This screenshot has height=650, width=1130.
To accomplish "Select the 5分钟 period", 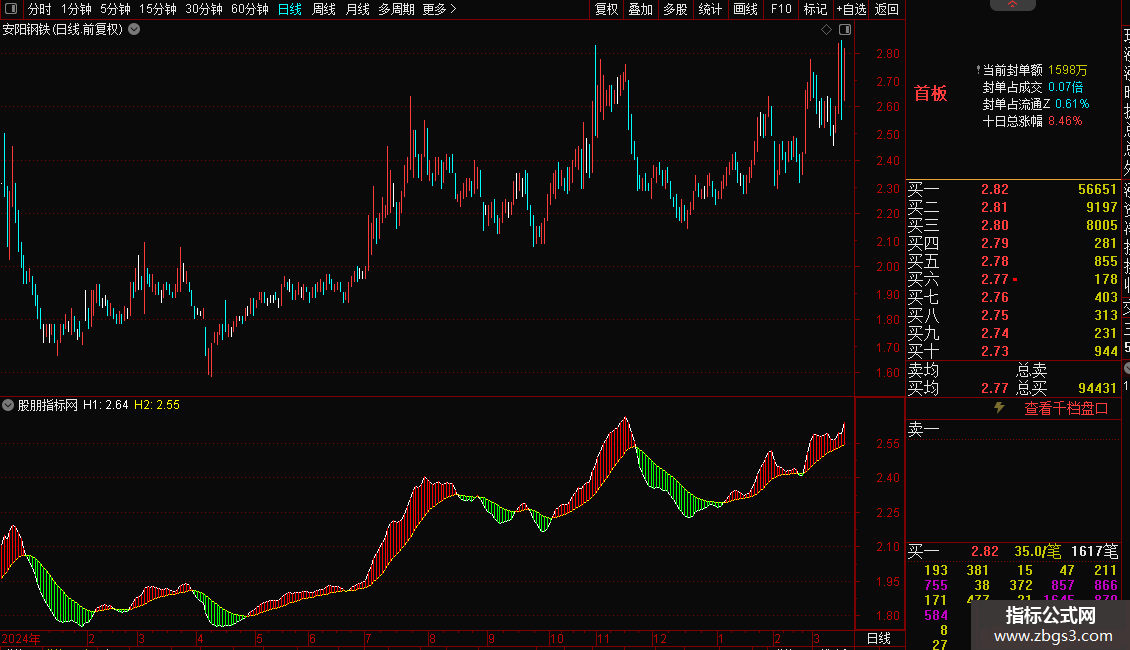I will tap(115, 9).
